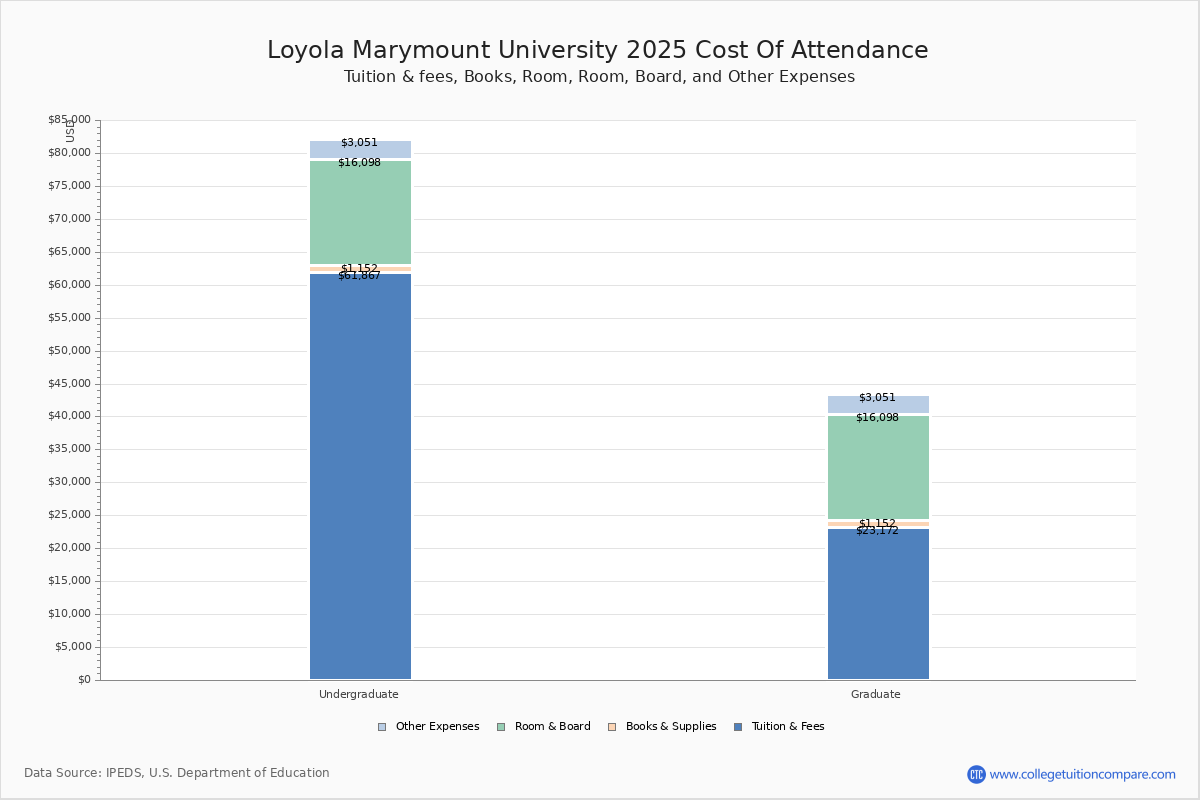Click the Room & Board legend swatch

[x=501, y=727]
